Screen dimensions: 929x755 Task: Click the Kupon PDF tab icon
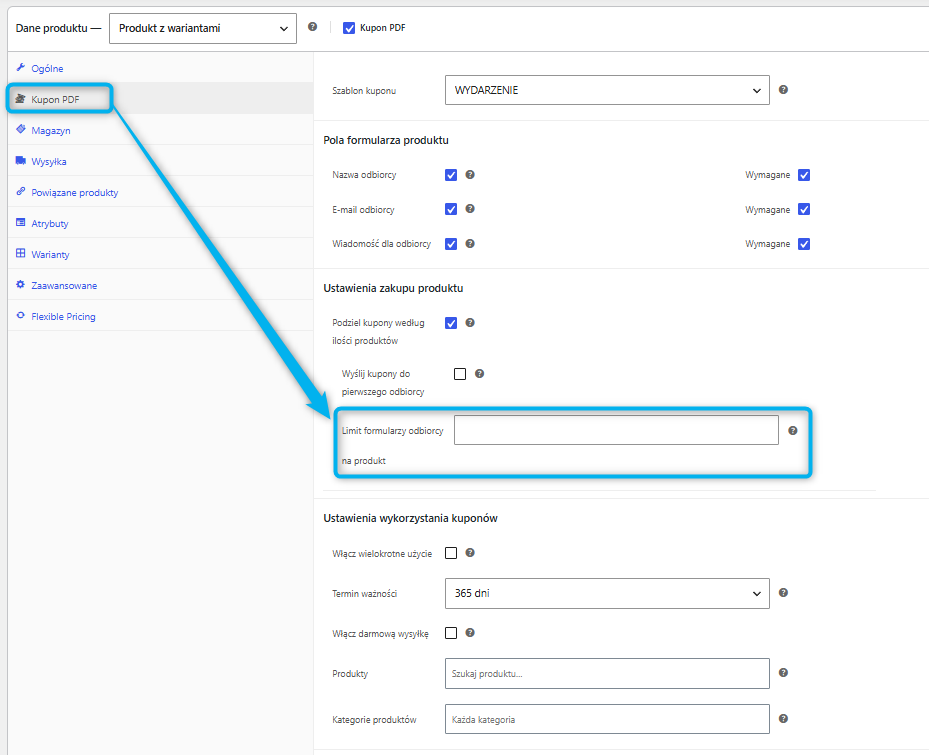tap(21, 98)
